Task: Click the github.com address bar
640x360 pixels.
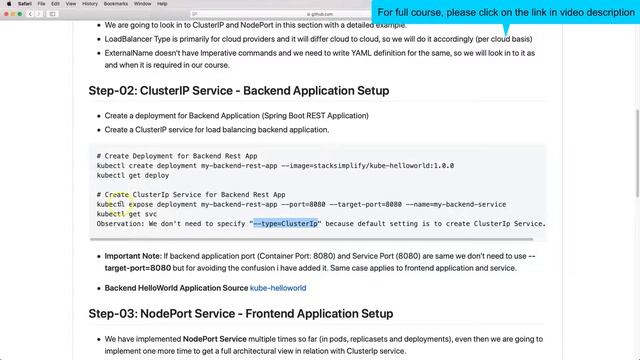Action: coord(282,14)
